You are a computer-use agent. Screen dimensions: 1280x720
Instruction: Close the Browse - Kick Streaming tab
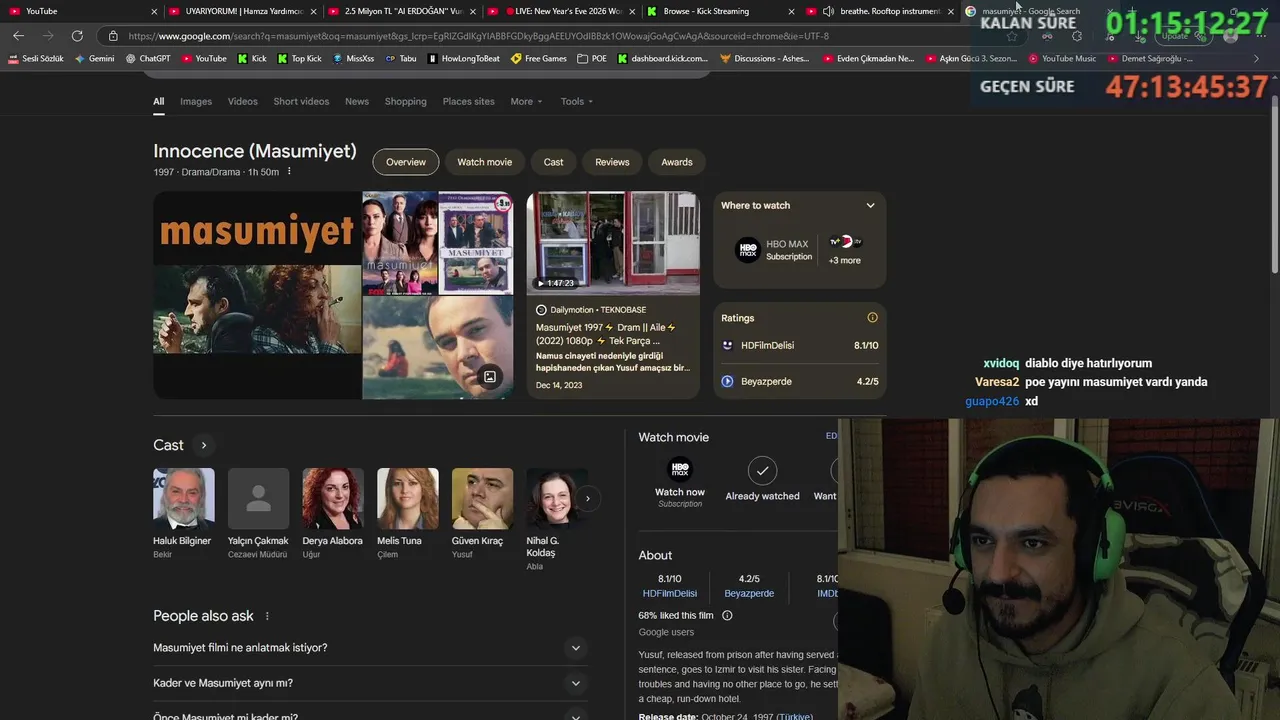click(792, 11)
